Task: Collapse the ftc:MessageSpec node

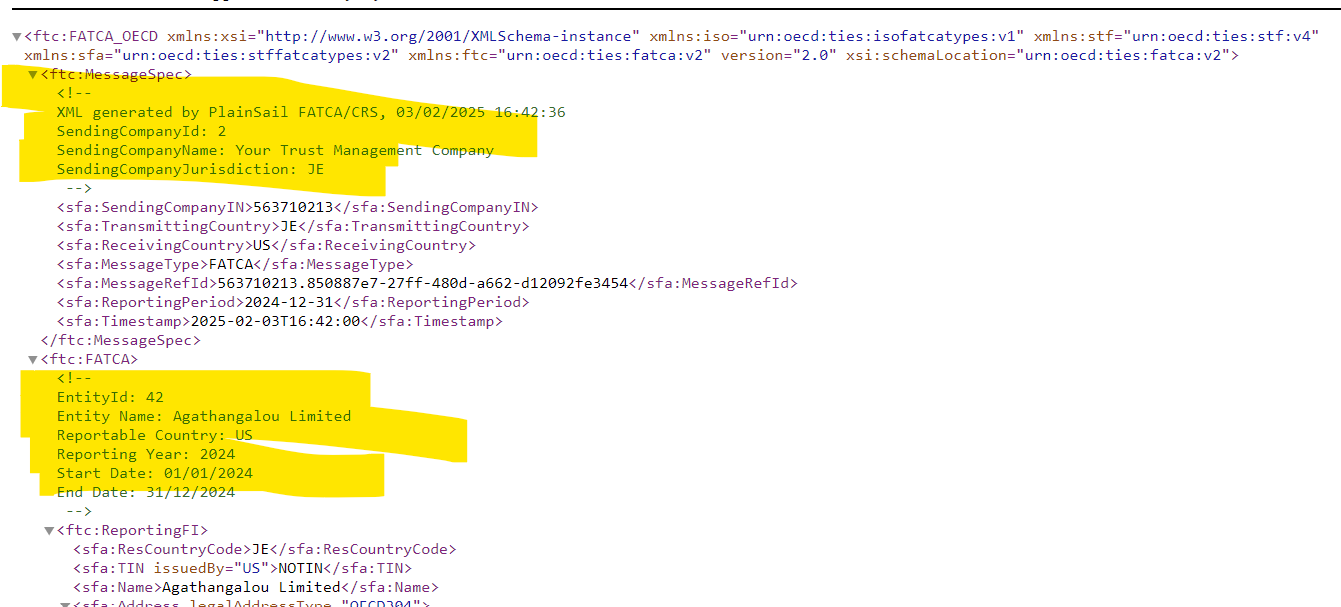Action: coord(33,74)
